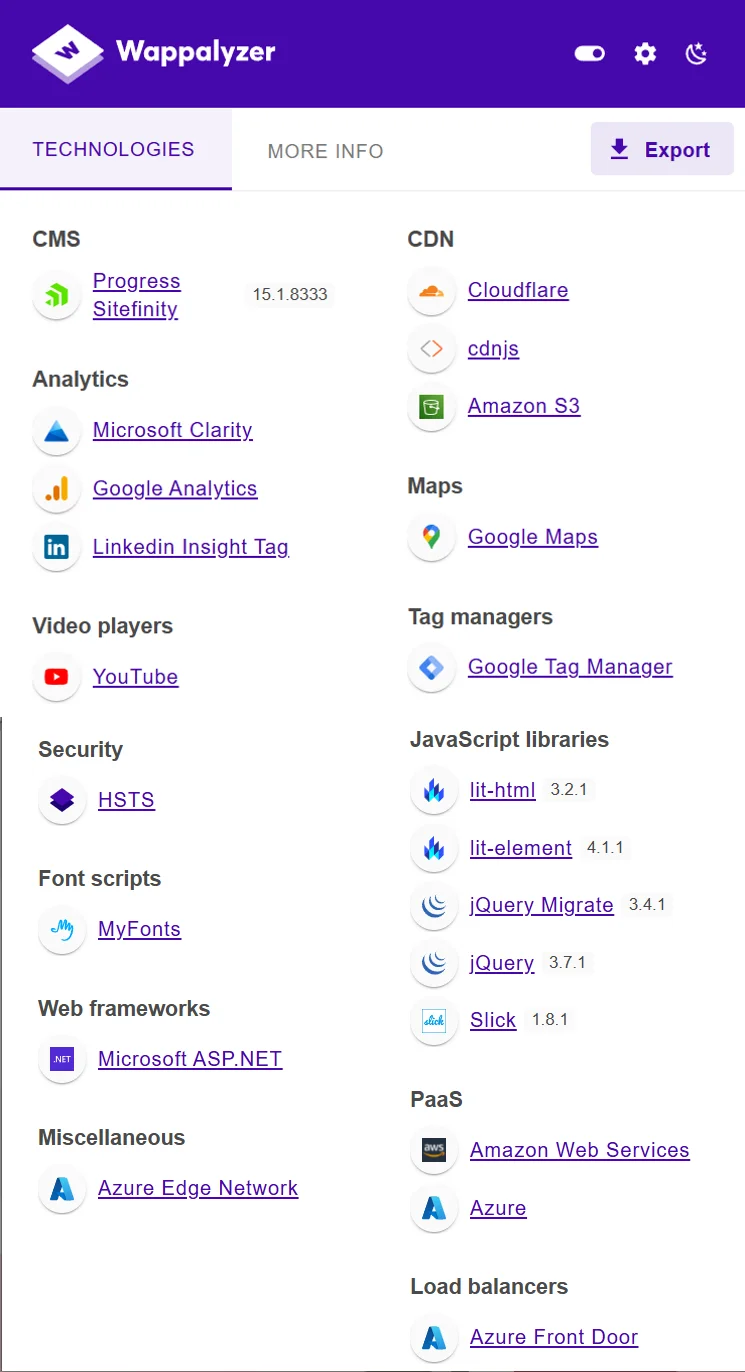The height and width of the screenshot is (1372, 745).
Task: Switch to dark mode with the moon icon
Action: (x=697, y=53)
